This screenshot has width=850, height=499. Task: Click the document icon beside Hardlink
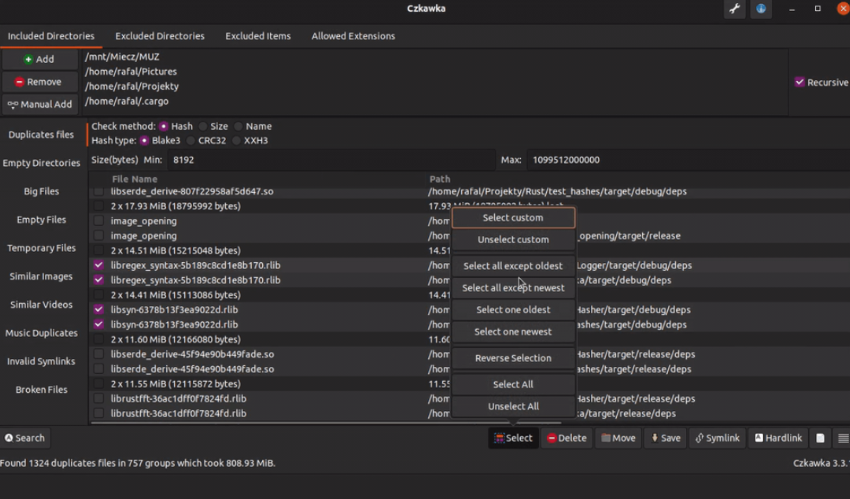pyautogui.click(x=820, y=438)
